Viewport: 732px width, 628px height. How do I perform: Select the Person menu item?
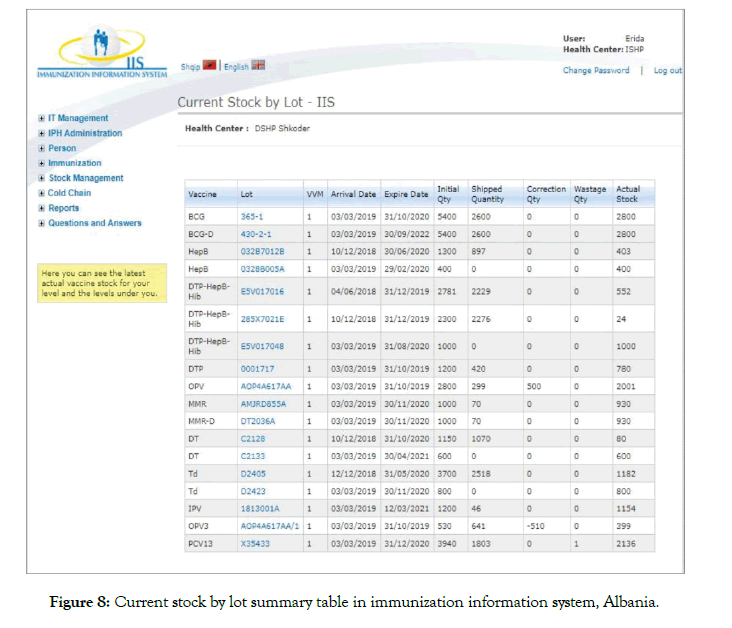click(x=62, y=148)
